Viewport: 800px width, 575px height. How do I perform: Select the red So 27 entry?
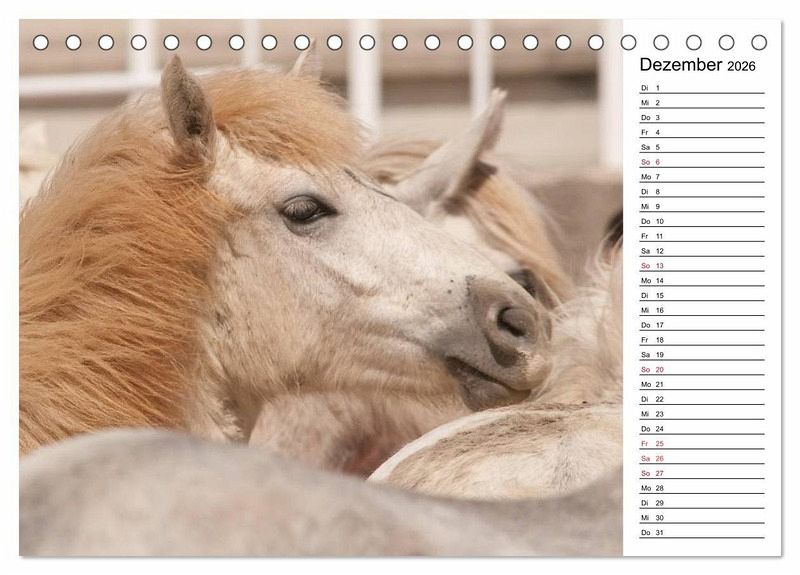click(x=701, y=473)
